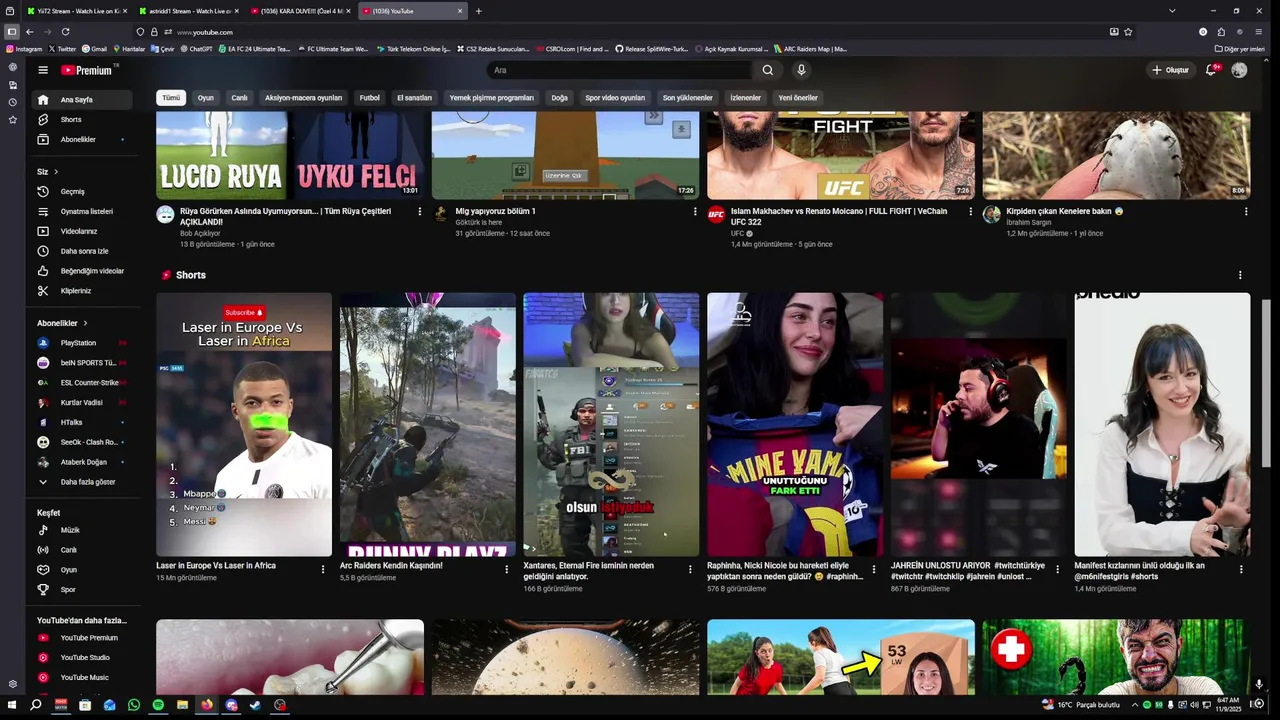1280x720 pixels.
Task: Expand the Abonelikler section header
Action: click(63, 323)
